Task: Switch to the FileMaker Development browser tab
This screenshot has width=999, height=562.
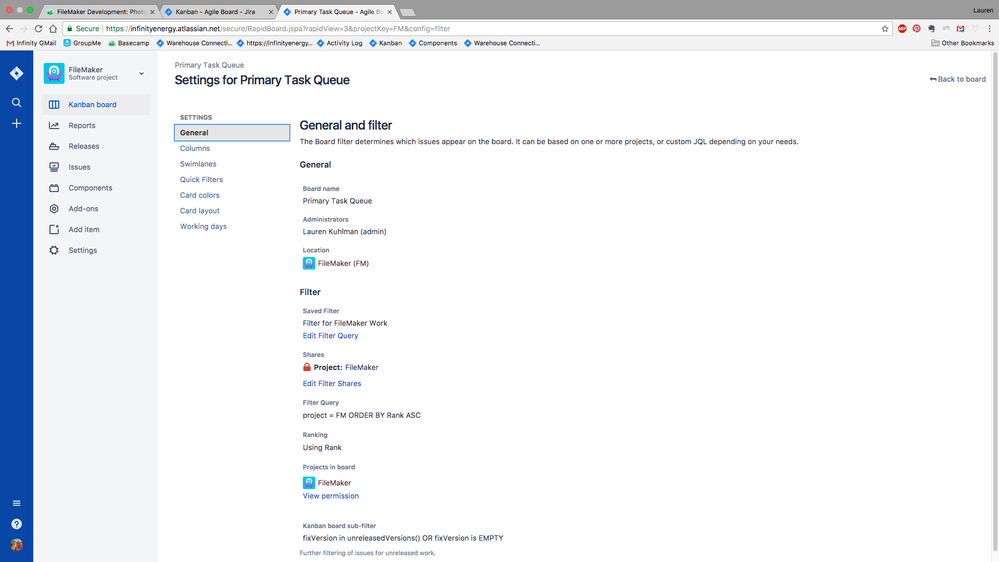Action: click(101, 11)
